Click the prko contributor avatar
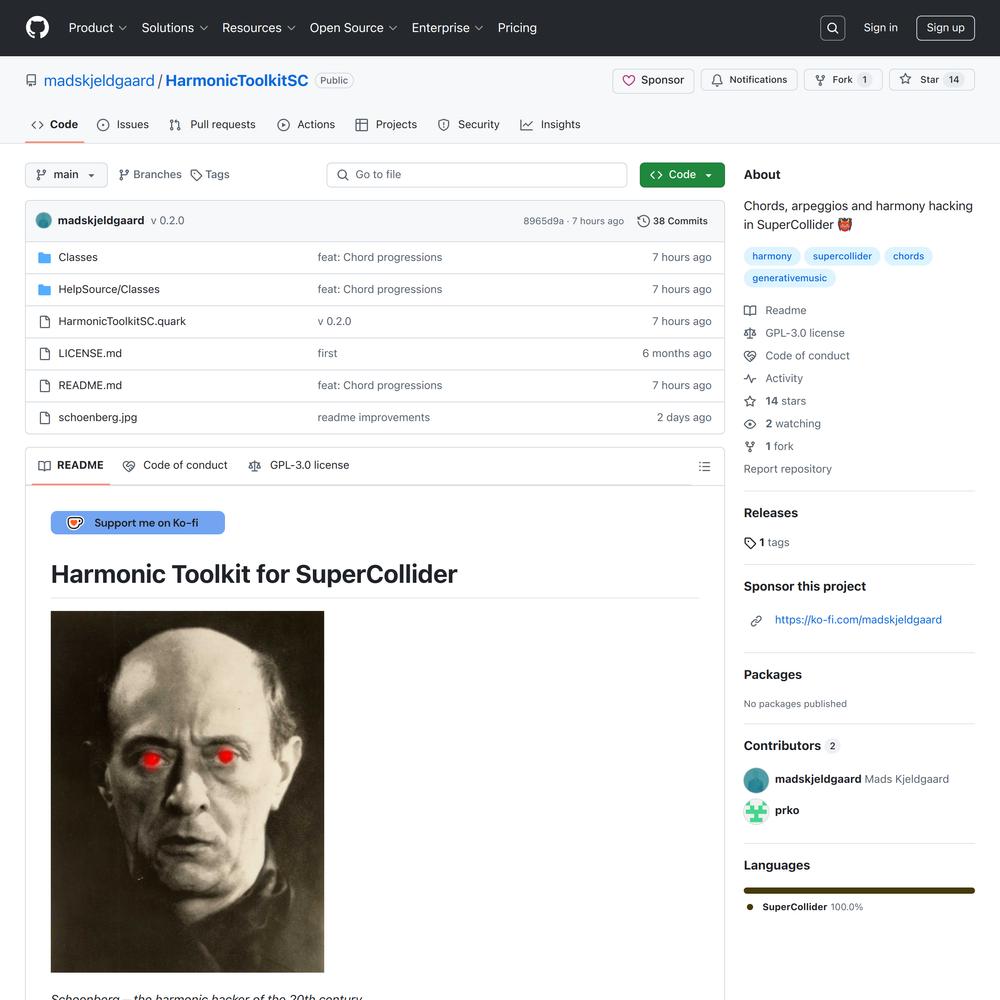This screenshot has width=1000, height=1000. pyautogui.click(x=756, y=811)
